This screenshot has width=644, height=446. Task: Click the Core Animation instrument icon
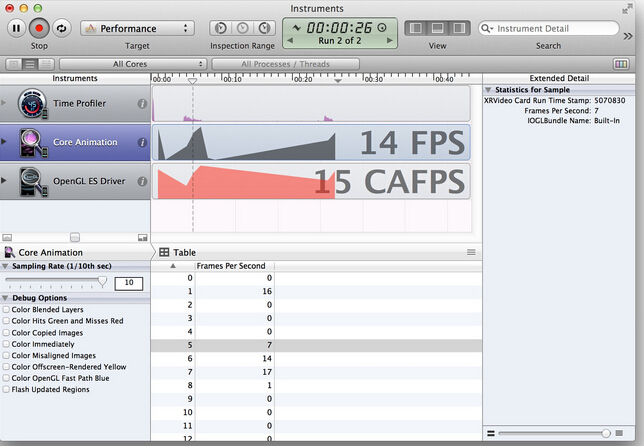click(33, 142)
